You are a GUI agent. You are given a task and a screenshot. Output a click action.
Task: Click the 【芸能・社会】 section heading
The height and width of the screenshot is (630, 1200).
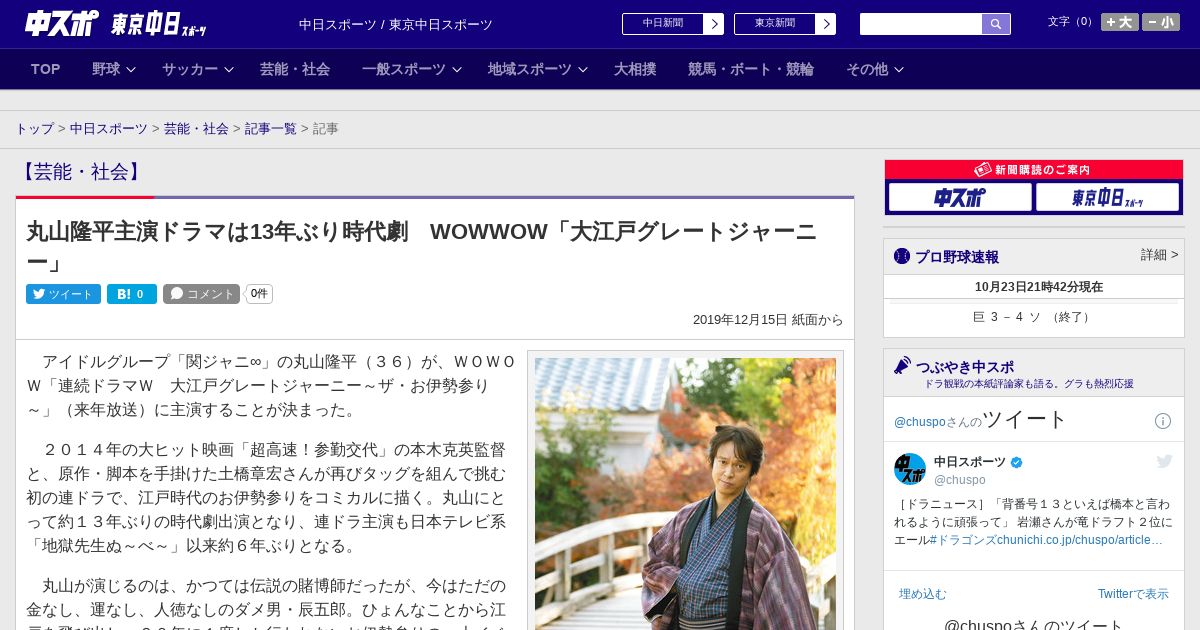coord(82,172)
